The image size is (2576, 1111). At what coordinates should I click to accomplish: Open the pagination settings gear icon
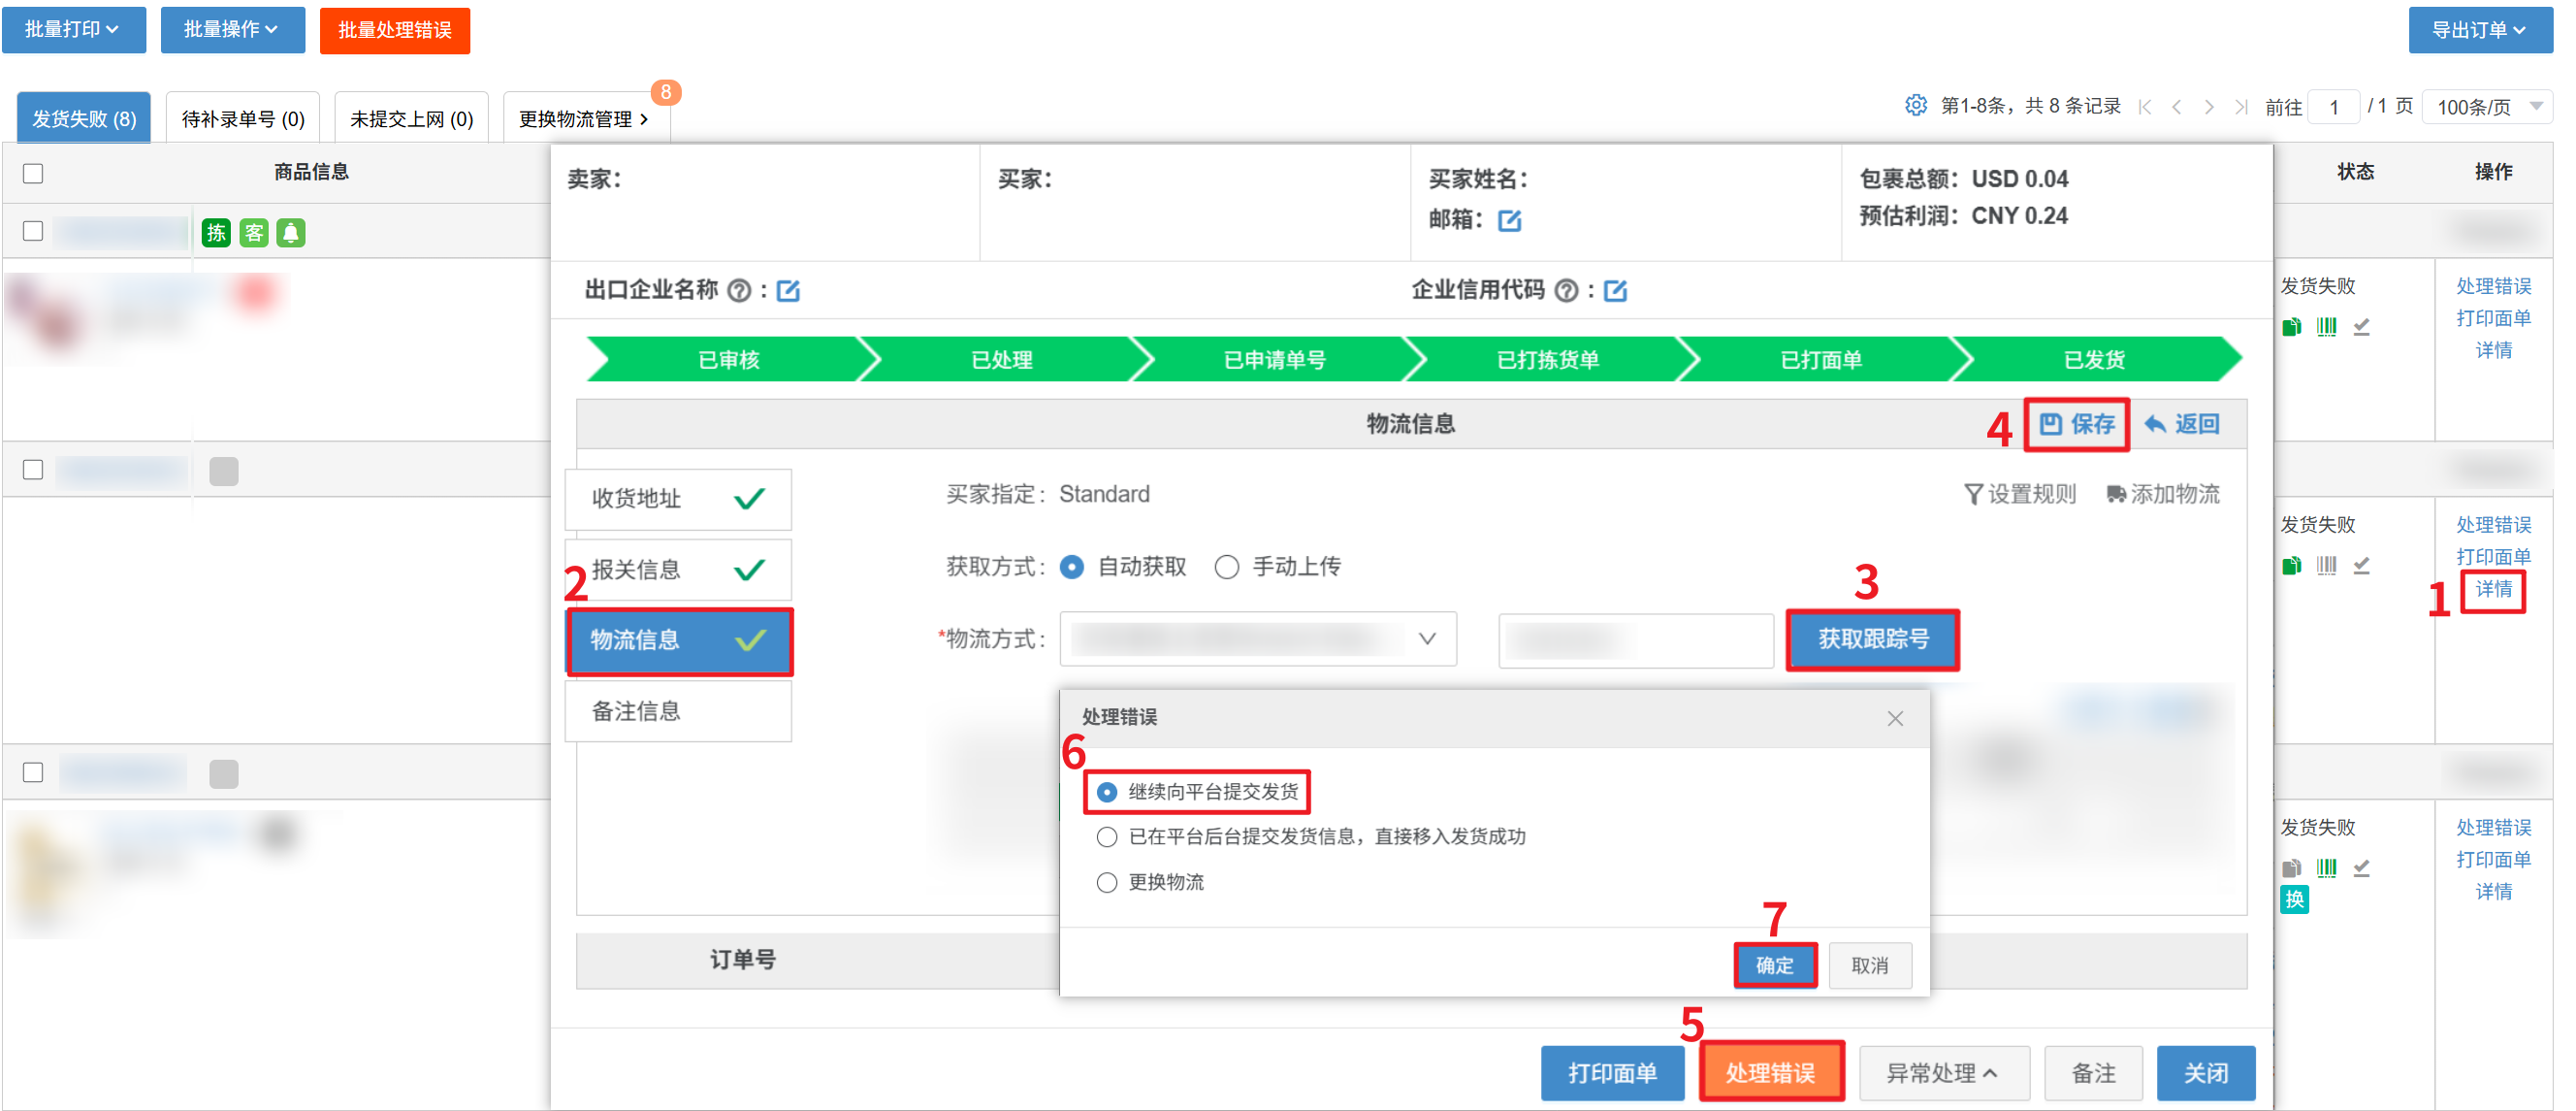click(1915, 105)
